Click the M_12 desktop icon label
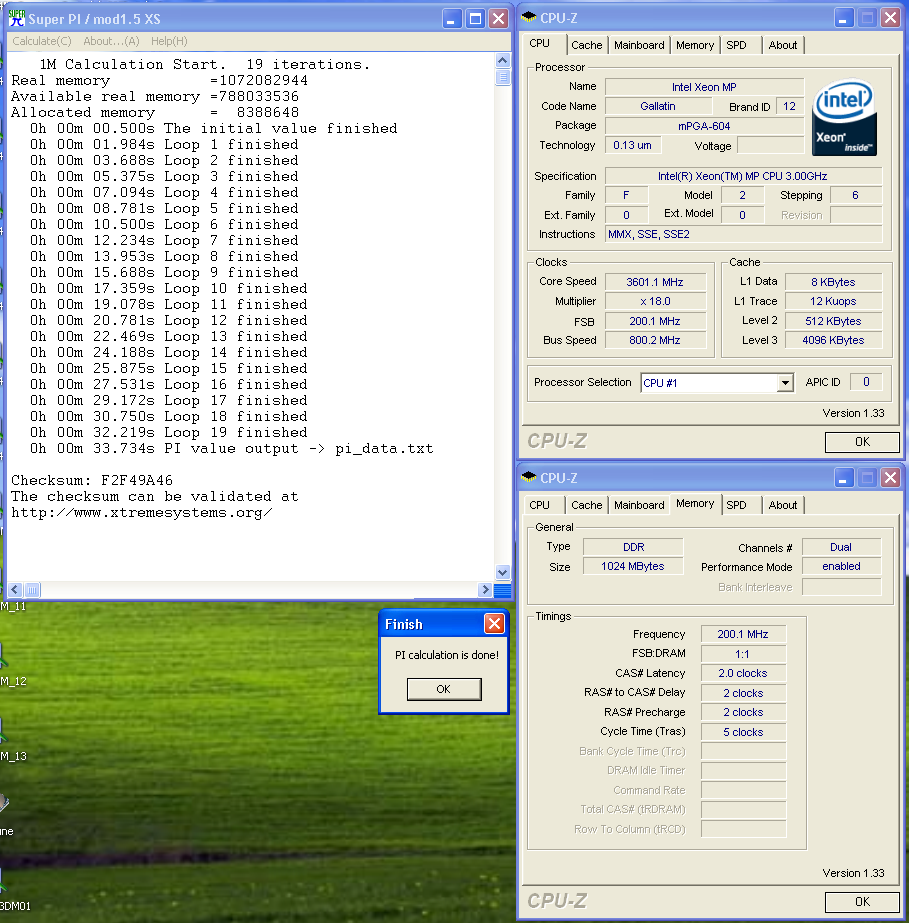This screenshot has height=923, width=909. 14,682
